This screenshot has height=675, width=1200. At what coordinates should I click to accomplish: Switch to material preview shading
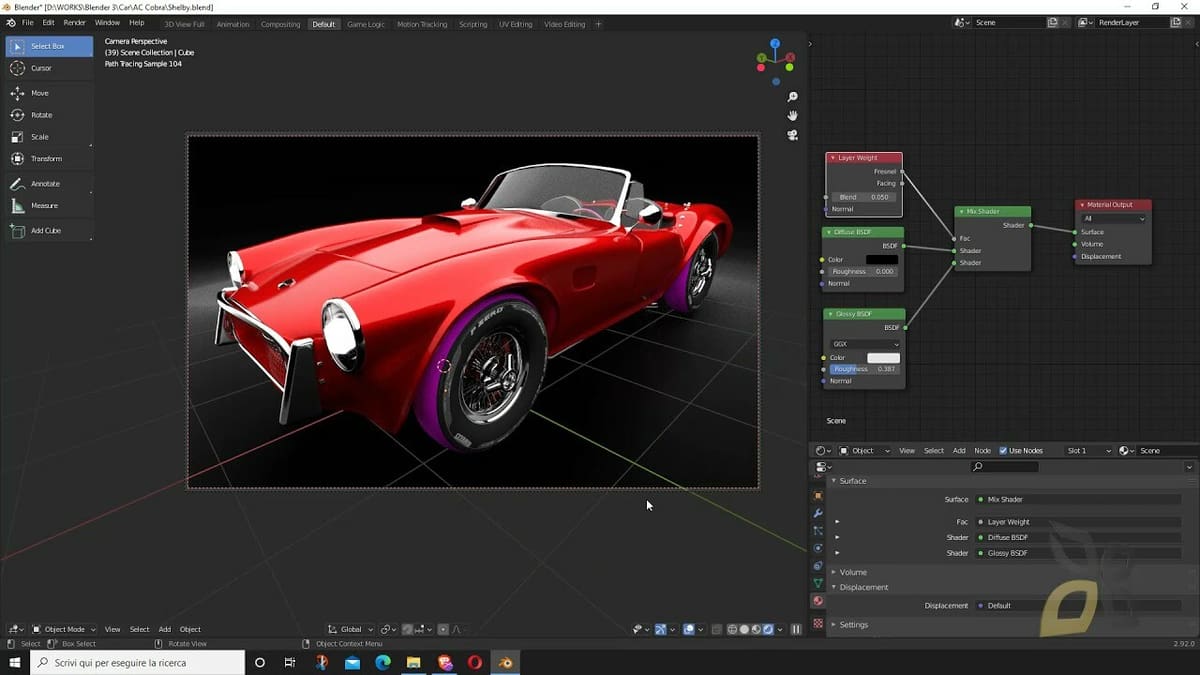pos(756,629)
